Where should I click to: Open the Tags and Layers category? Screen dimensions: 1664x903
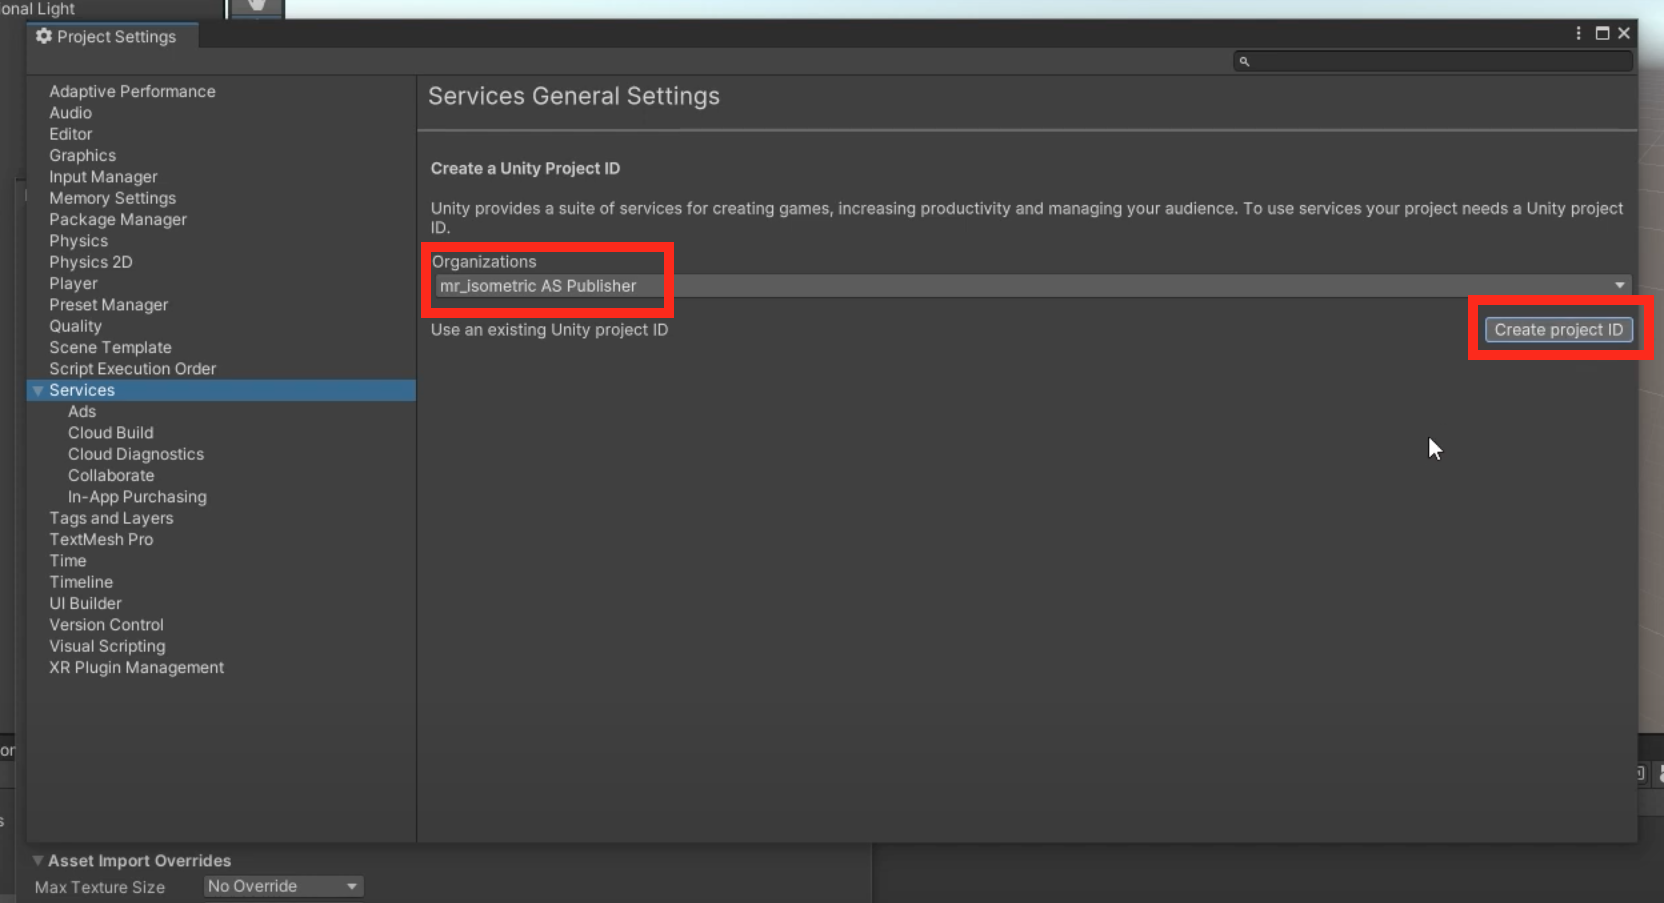pos(111,518)
